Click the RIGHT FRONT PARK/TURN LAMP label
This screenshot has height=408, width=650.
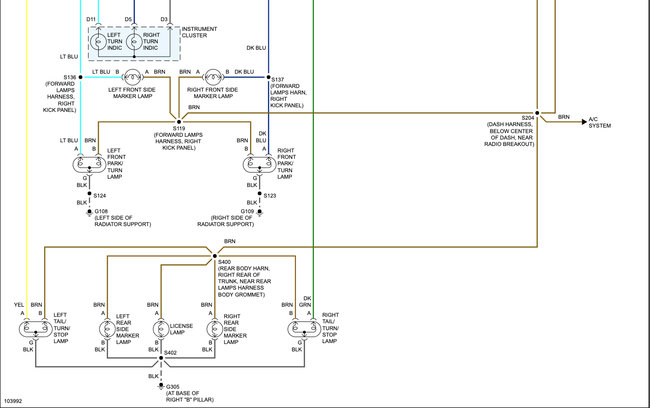tap(286, 164)
